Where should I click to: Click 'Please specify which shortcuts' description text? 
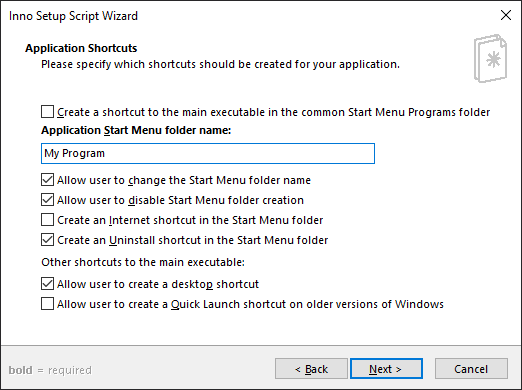[220, 64]
